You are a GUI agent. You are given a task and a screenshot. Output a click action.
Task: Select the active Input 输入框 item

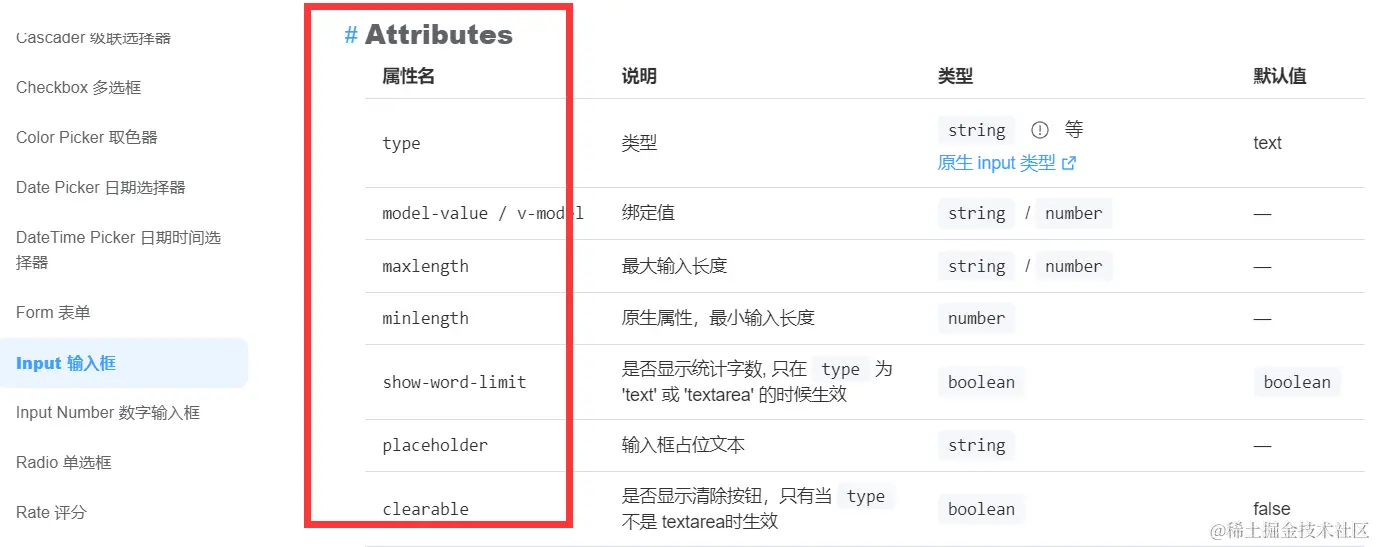[x=124, y=363]
